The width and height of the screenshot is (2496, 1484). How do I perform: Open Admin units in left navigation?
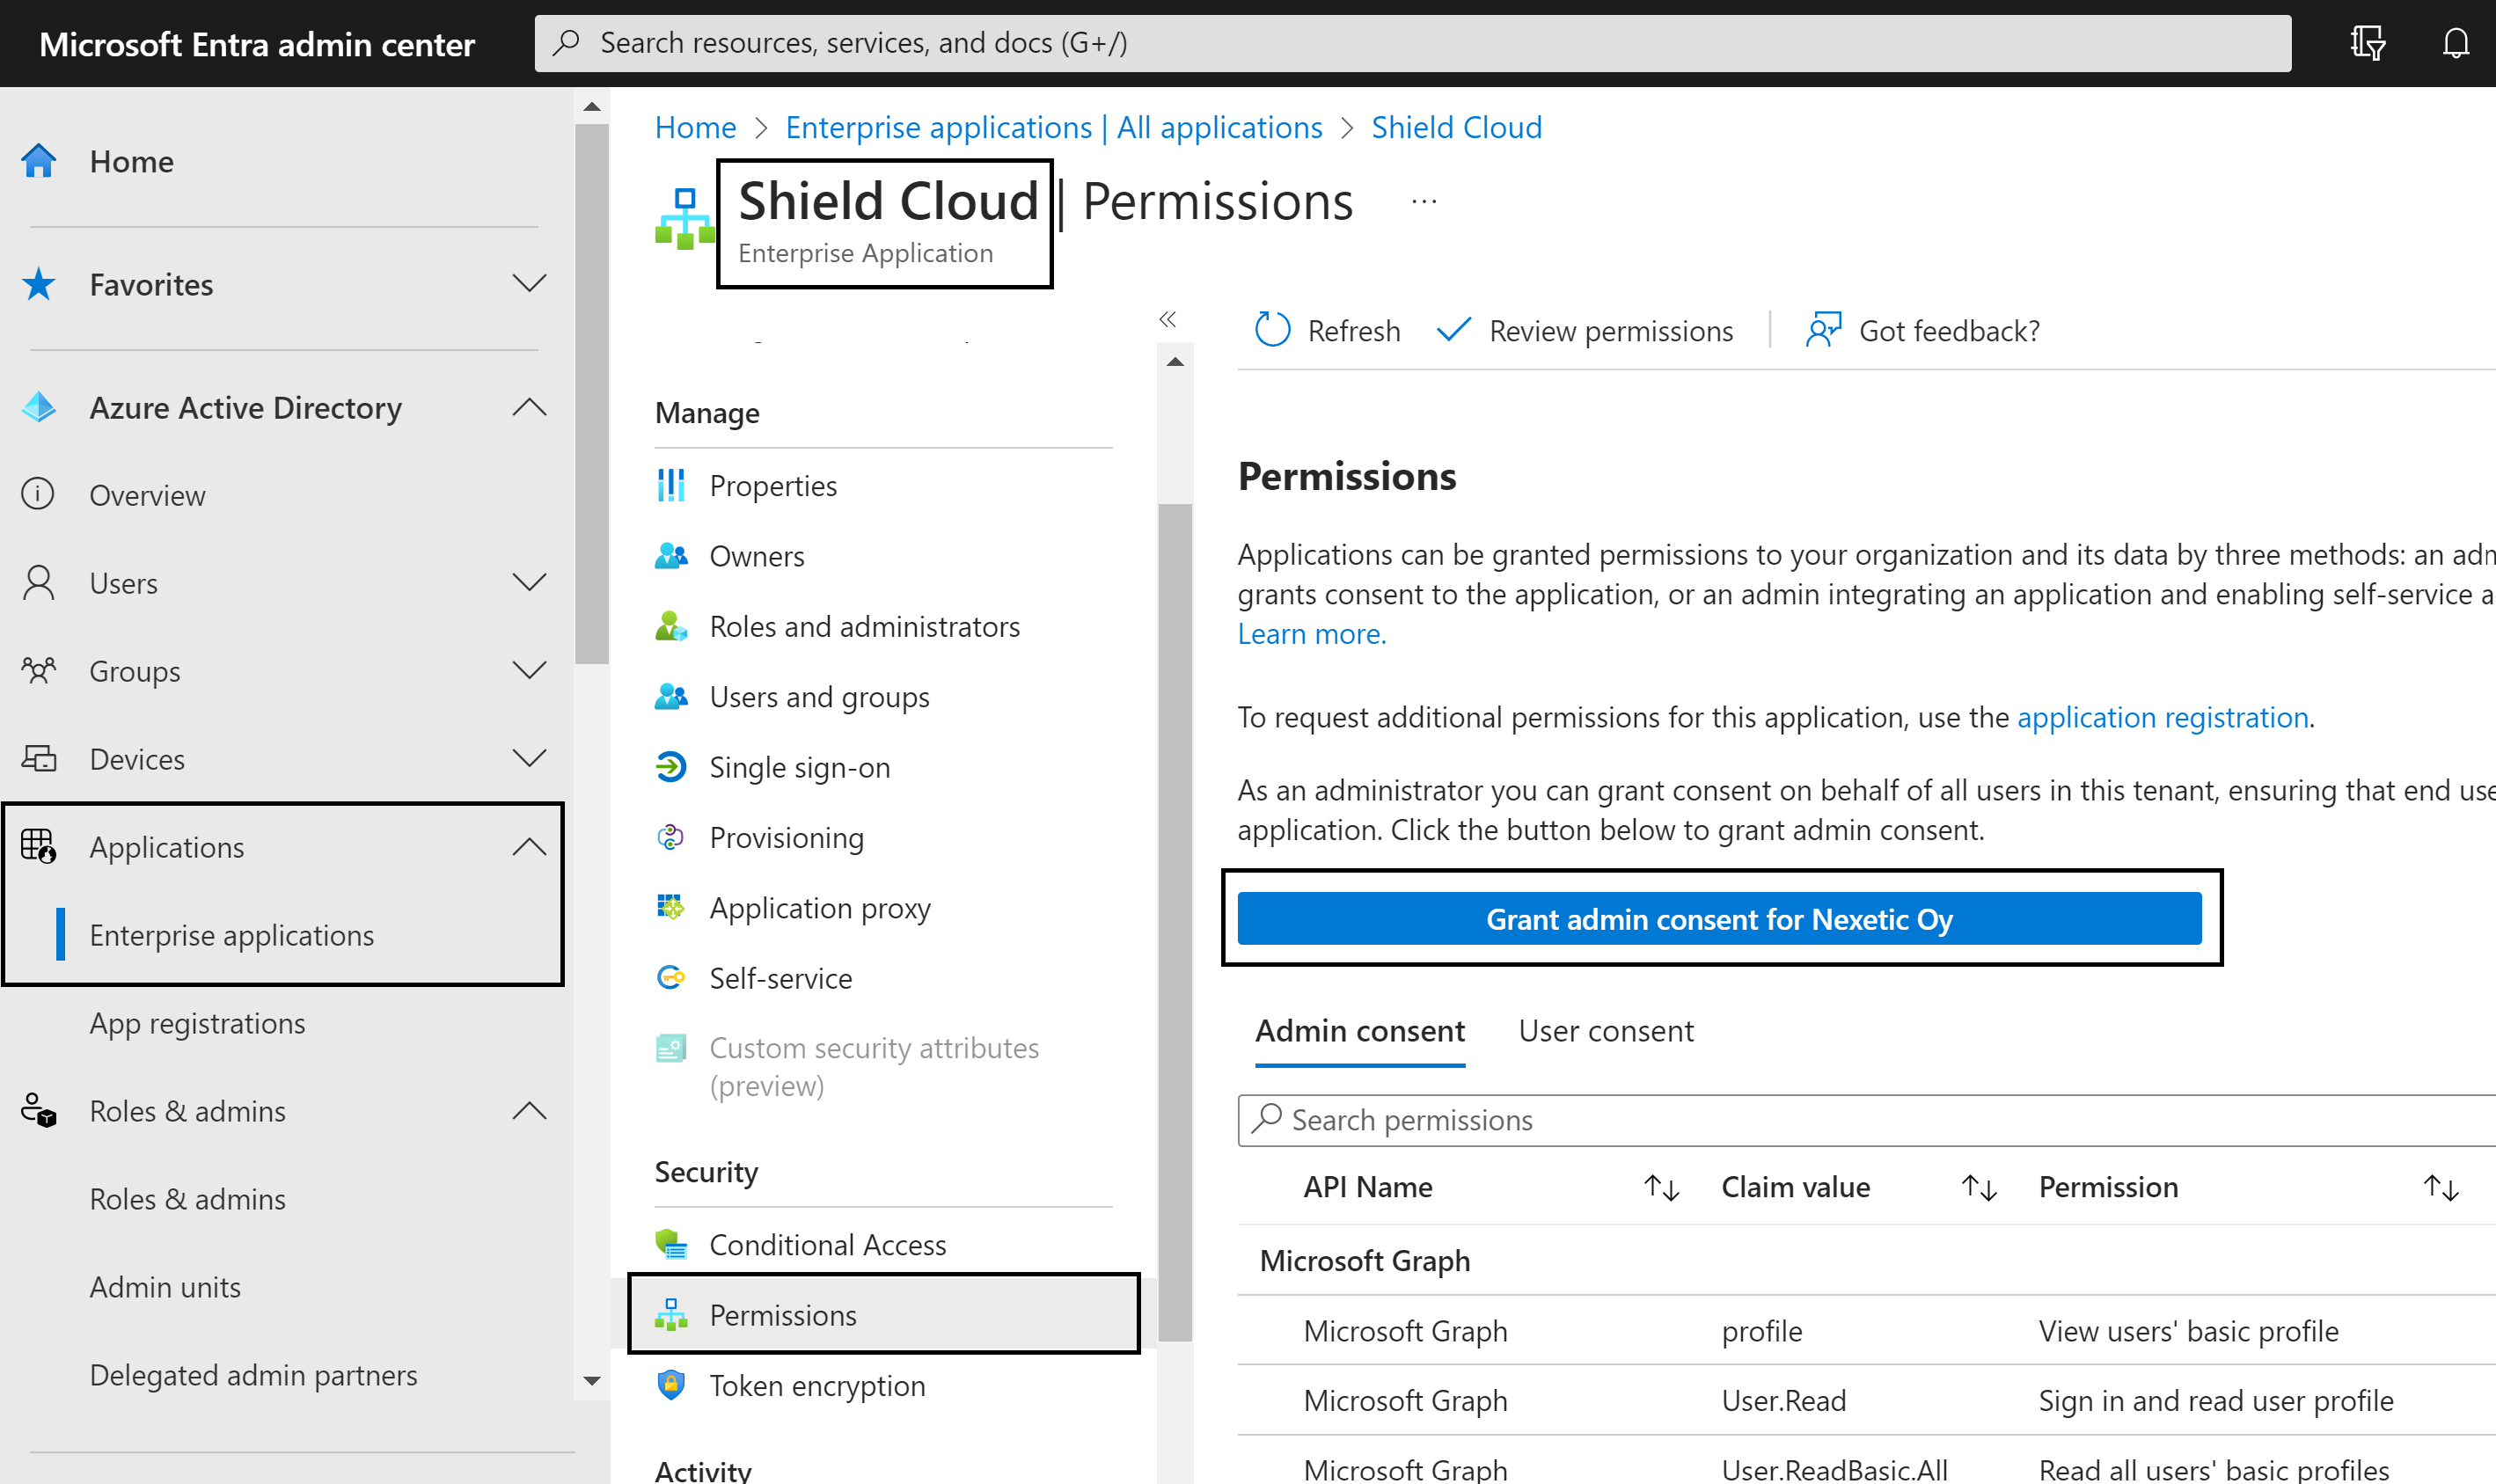165,1287
